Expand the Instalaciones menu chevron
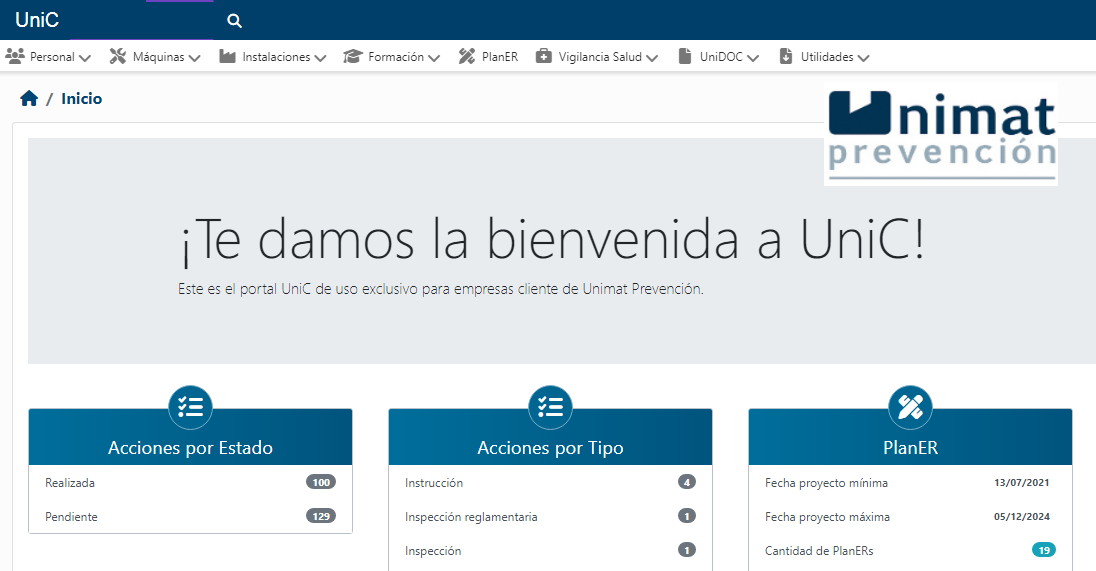The image size is (1096, 571). [x=320, y=58]
